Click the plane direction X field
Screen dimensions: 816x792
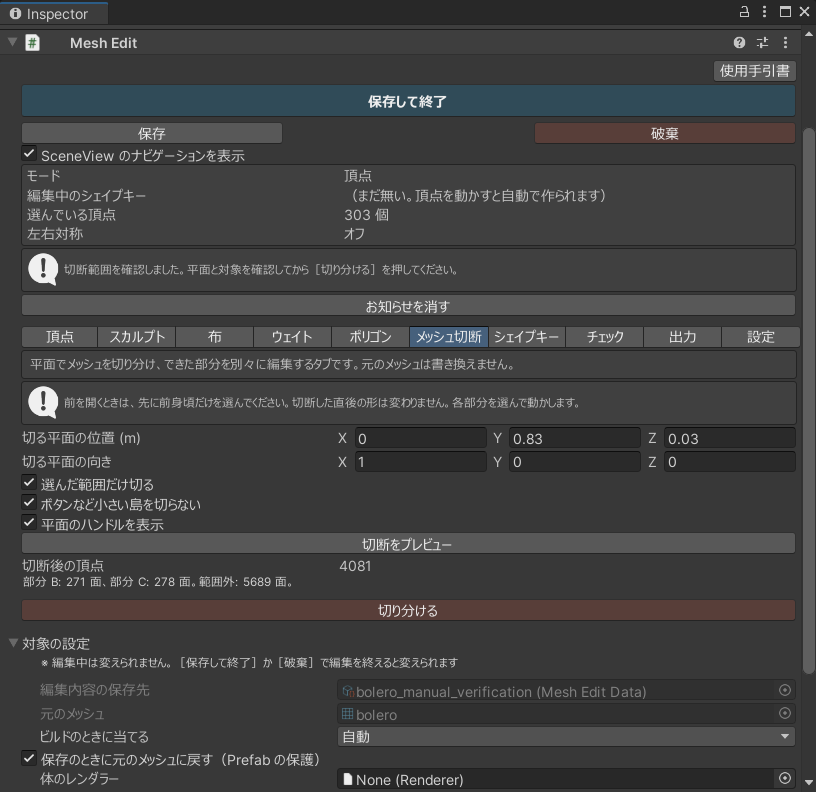point(420,462)
